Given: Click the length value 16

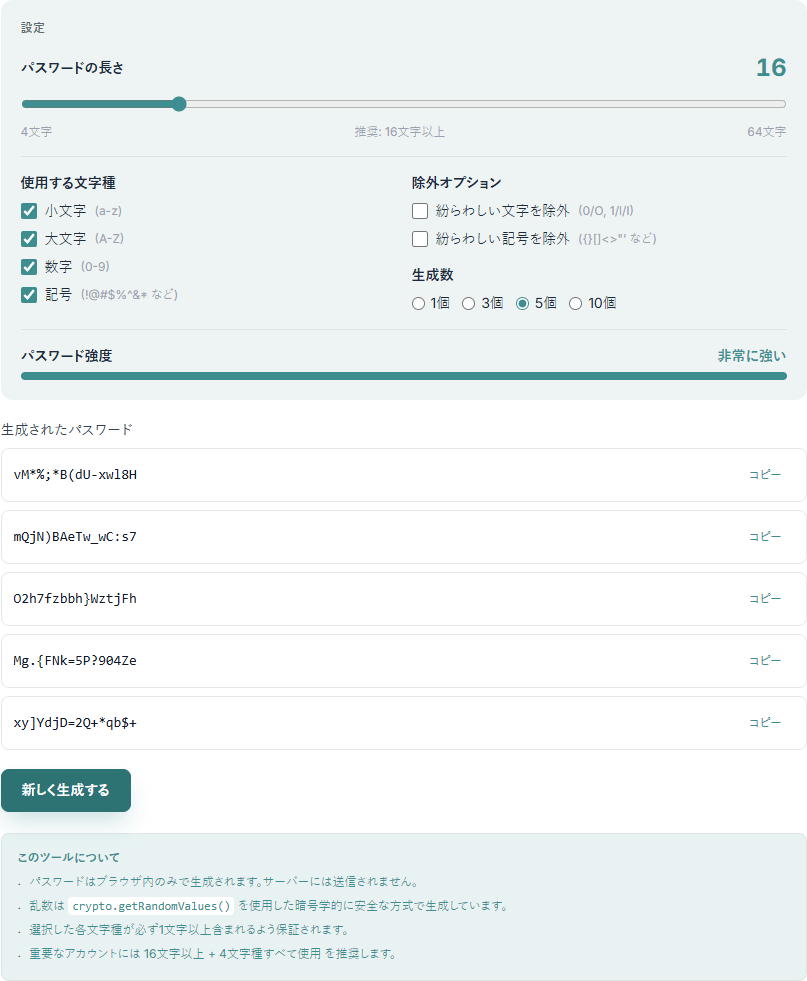Looking at the screenshot, I should 771,68.
